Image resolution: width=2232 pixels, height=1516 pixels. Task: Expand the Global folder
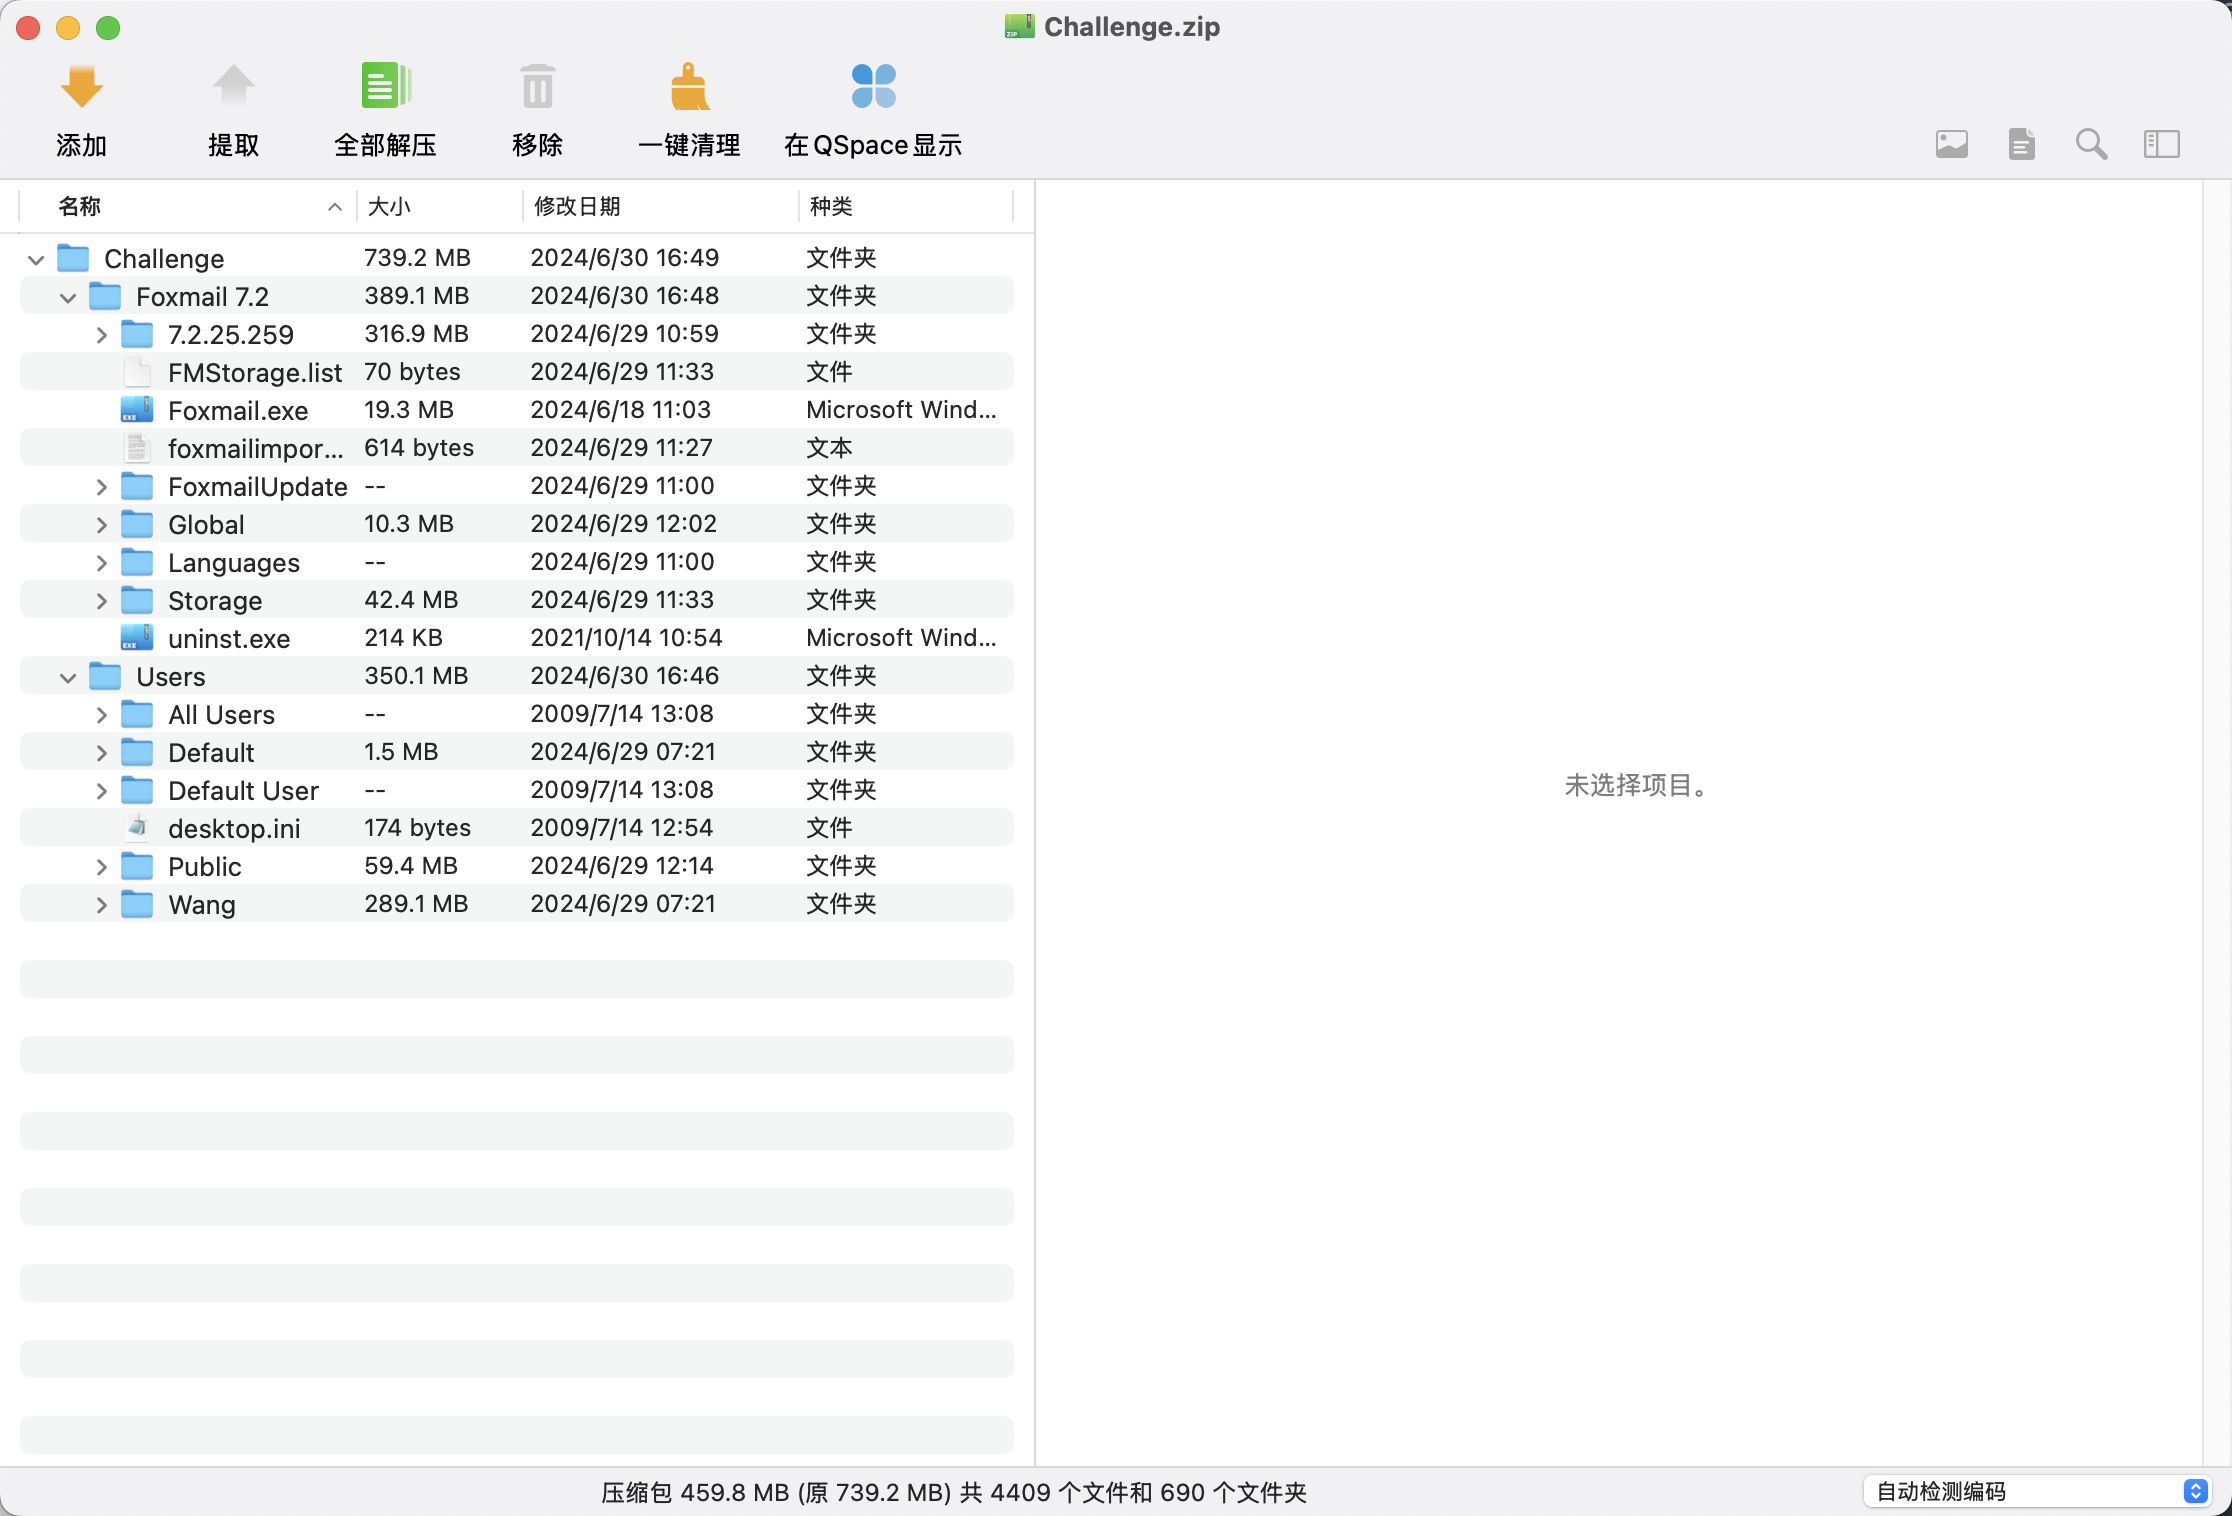pos(101,525)
